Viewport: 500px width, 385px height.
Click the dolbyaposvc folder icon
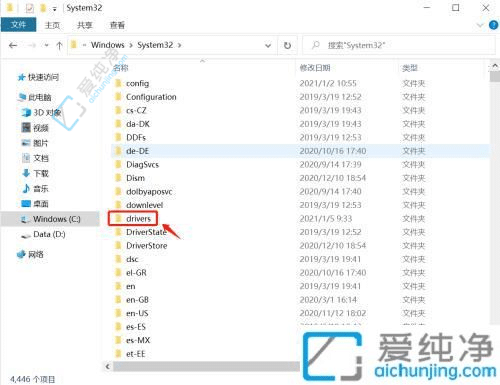point(118,191)
